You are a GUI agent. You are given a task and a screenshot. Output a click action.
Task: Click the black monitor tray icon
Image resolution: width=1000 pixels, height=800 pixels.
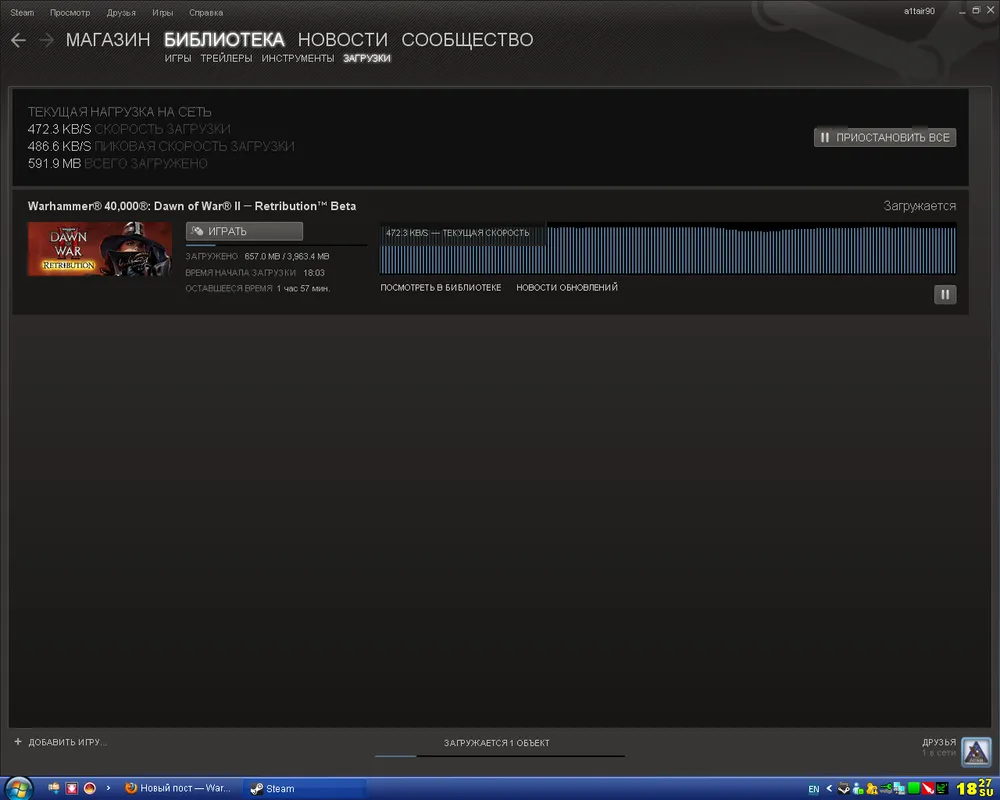click(942, 789)
